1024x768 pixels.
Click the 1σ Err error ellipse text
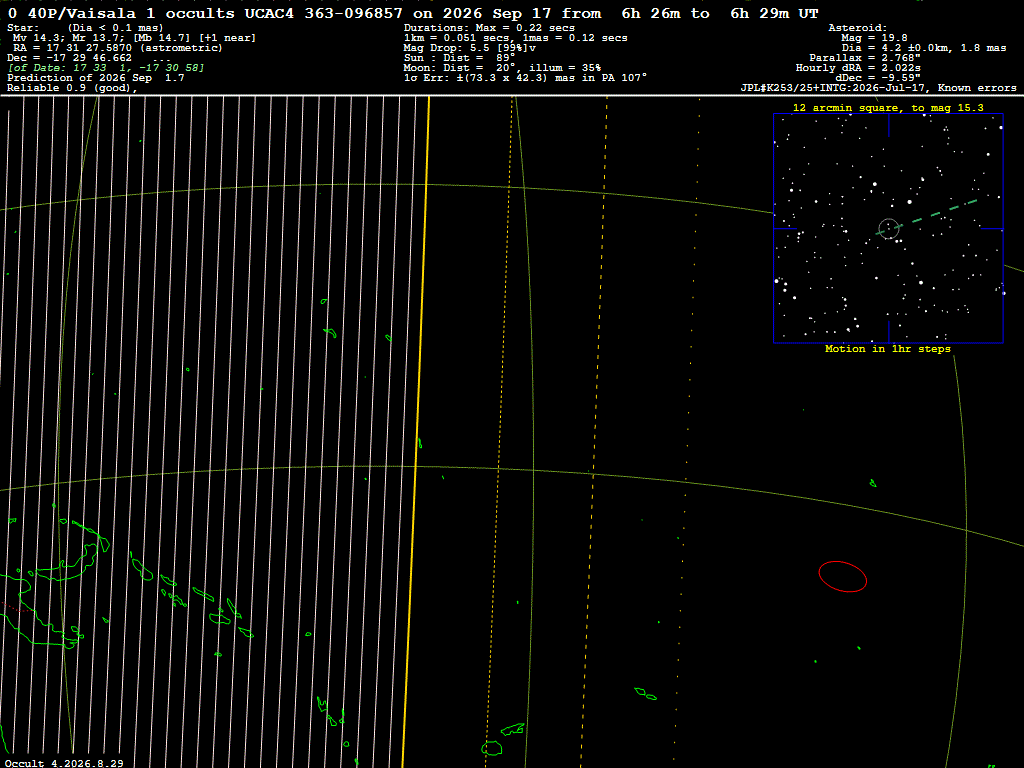click(x=525, y=78)
